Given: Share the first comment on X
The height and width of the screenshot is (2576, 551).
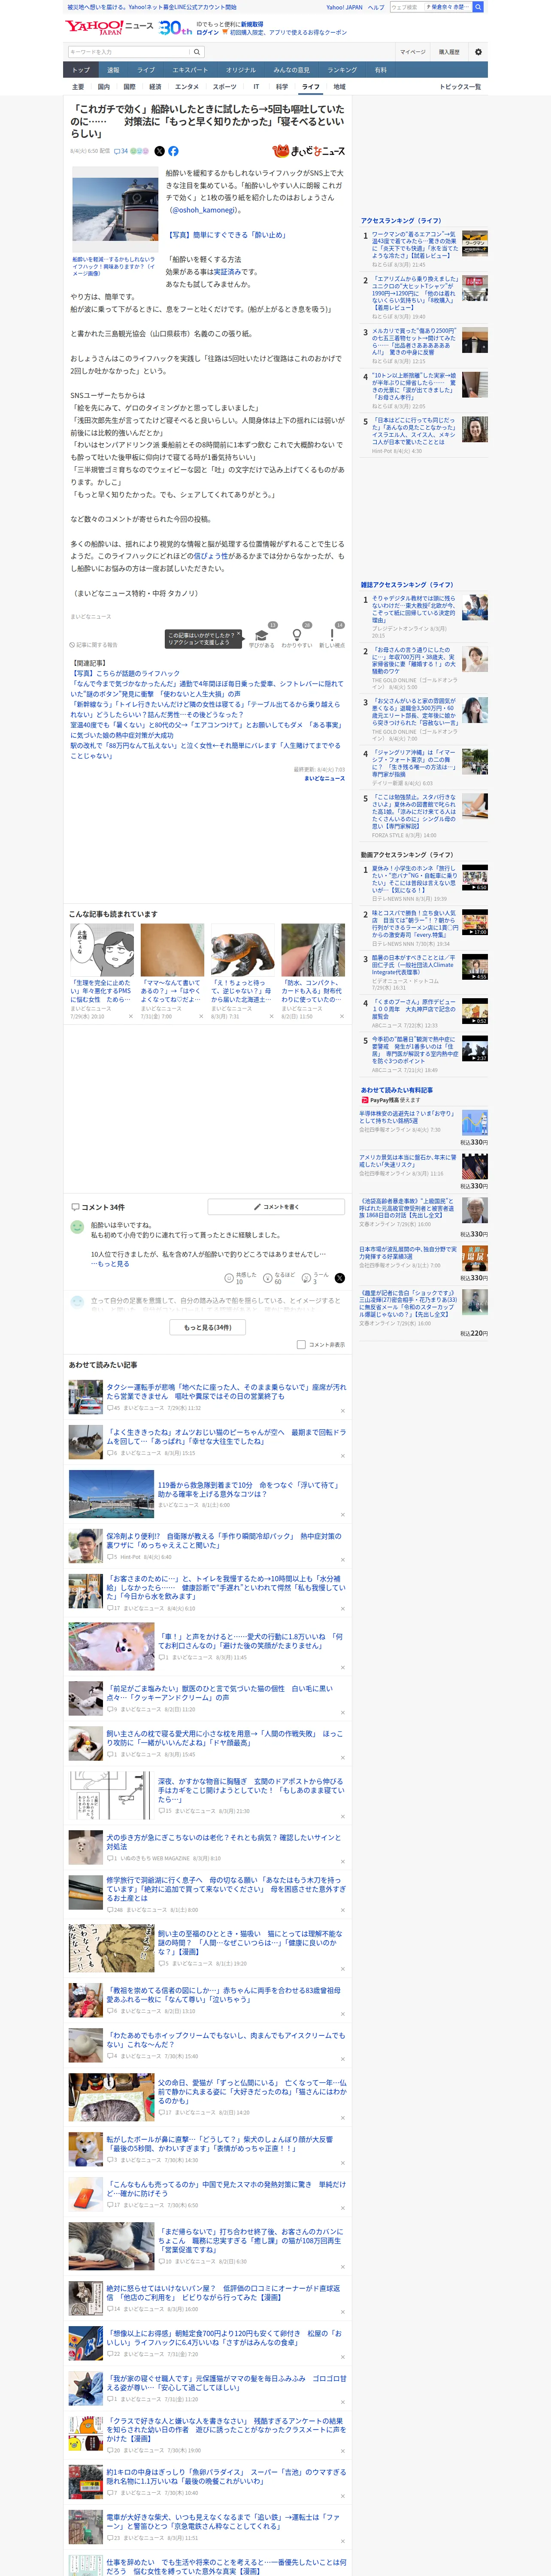Looking at the screenshot, I should [x=340, y=1278].
